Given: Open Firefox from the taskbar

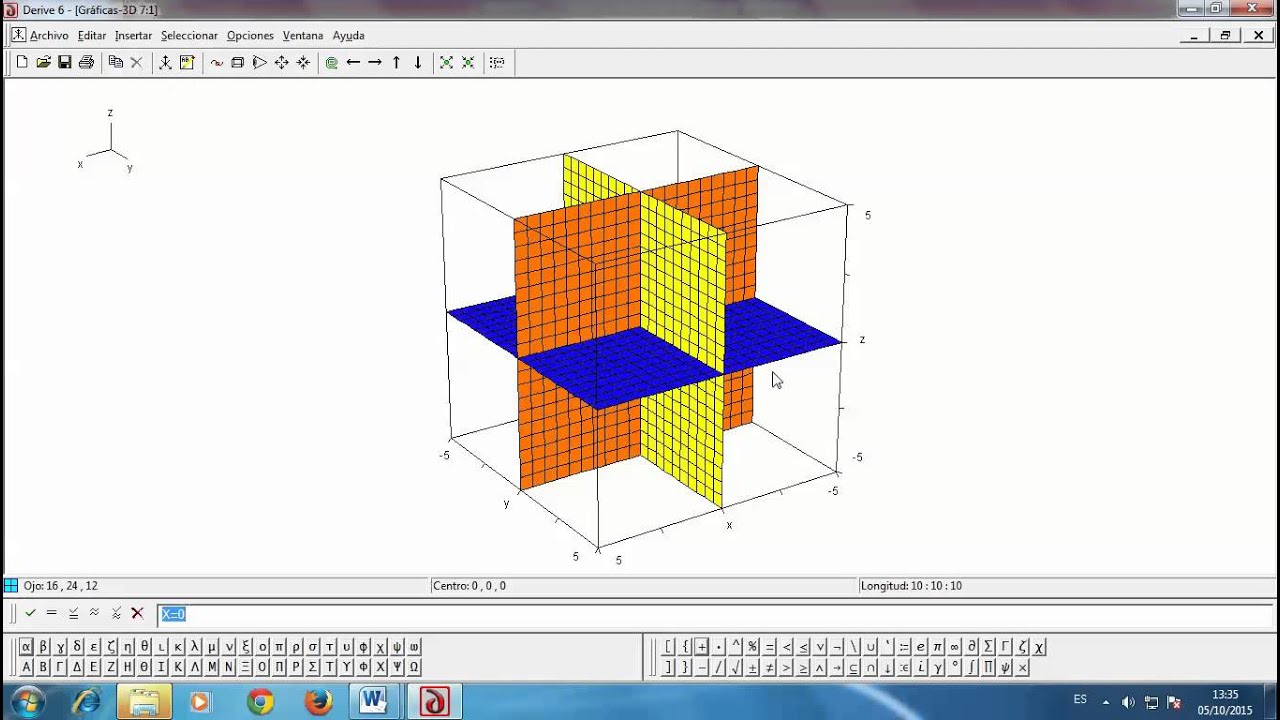Looking at the screenshot, I should tap(318, 702).
